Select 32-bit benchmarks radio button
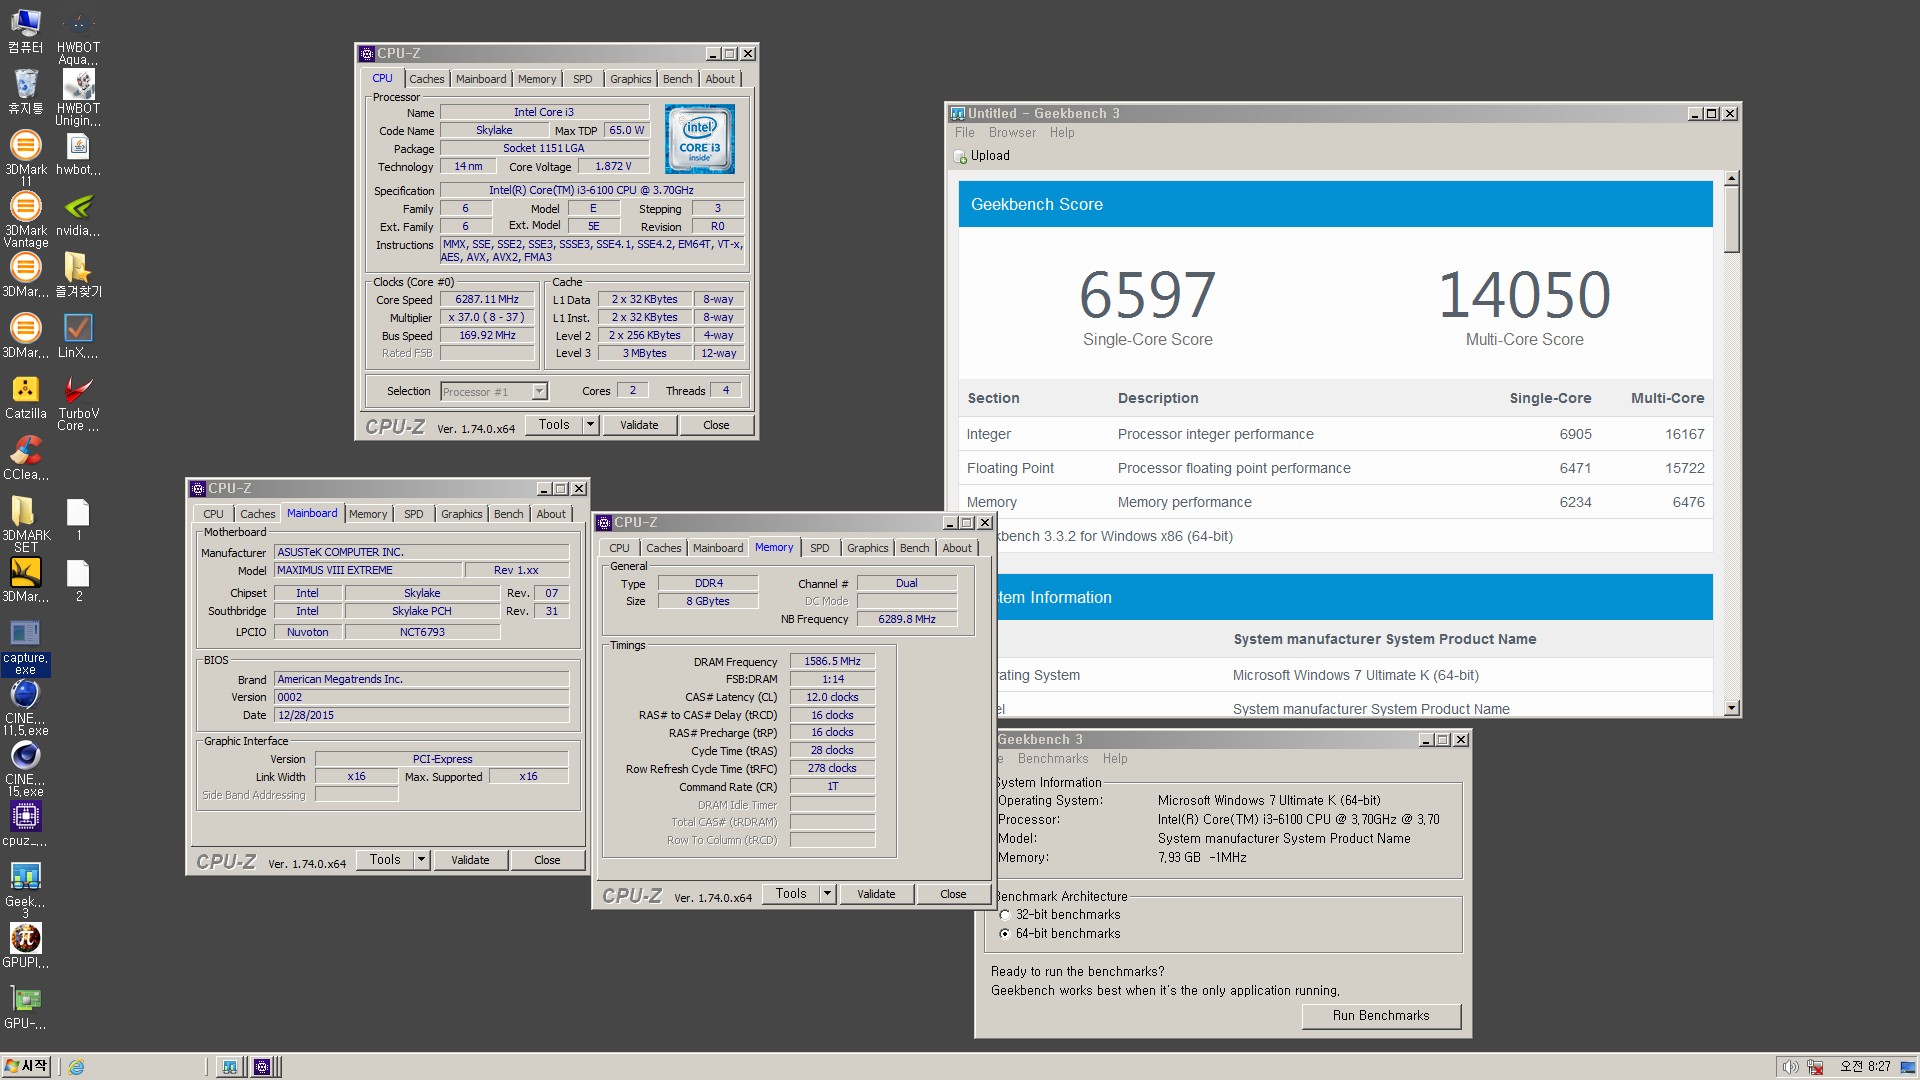 1005,915
